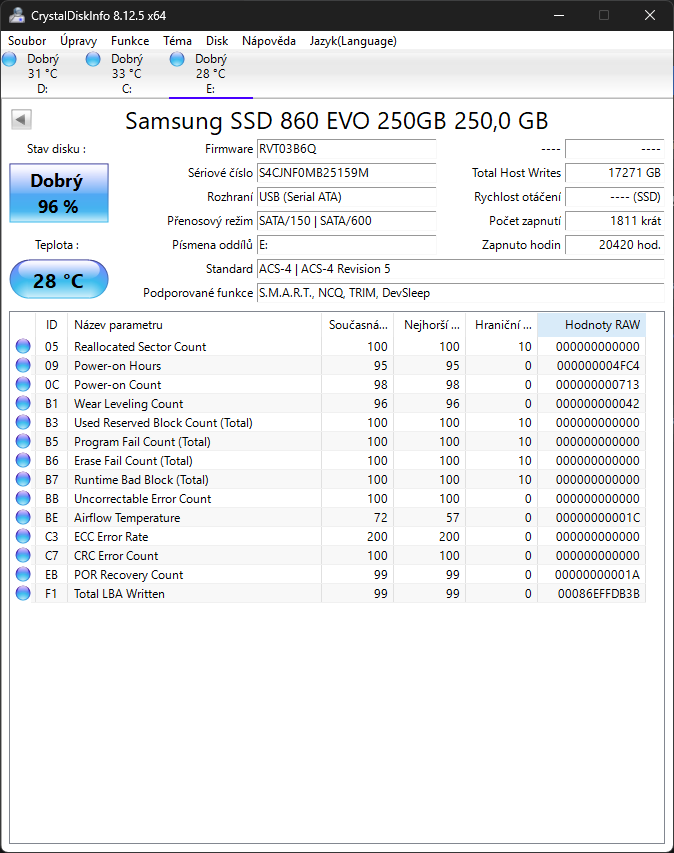Select the Total LBA Written parameter name
The width and height of the screenshot is (674, 853).
(x=119, y=594)
